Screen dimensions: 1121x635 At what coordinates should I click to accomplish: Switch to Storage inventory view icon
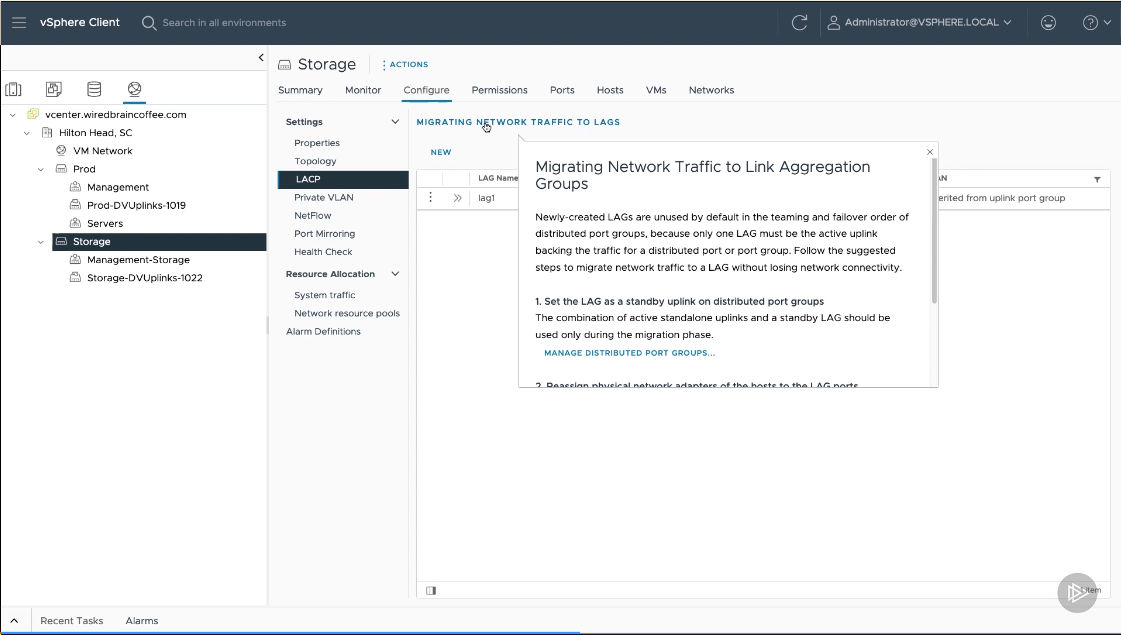[94, 90]
